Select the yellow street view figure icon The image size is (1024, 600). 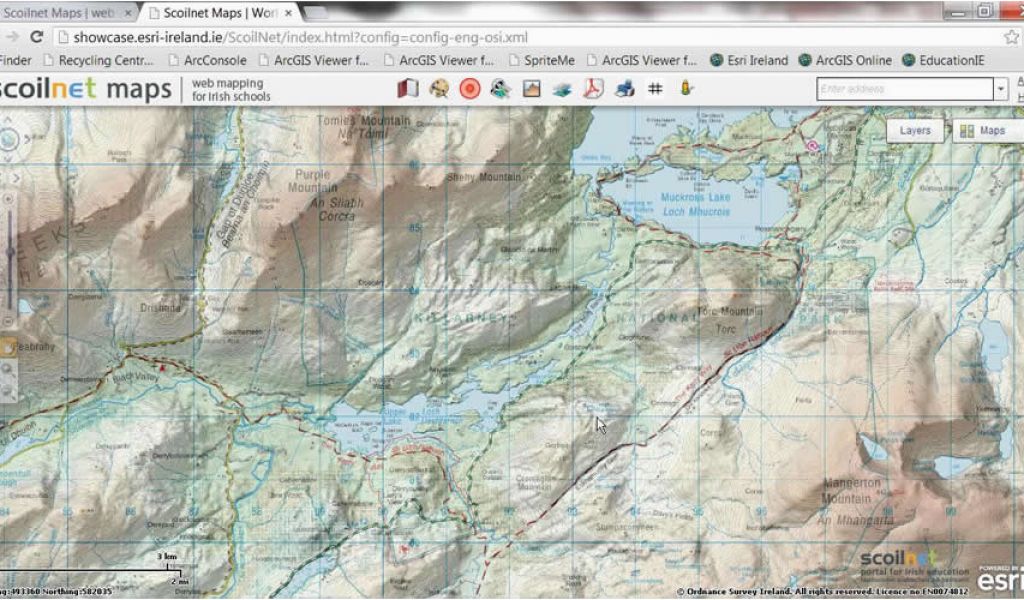pos(686,87)
